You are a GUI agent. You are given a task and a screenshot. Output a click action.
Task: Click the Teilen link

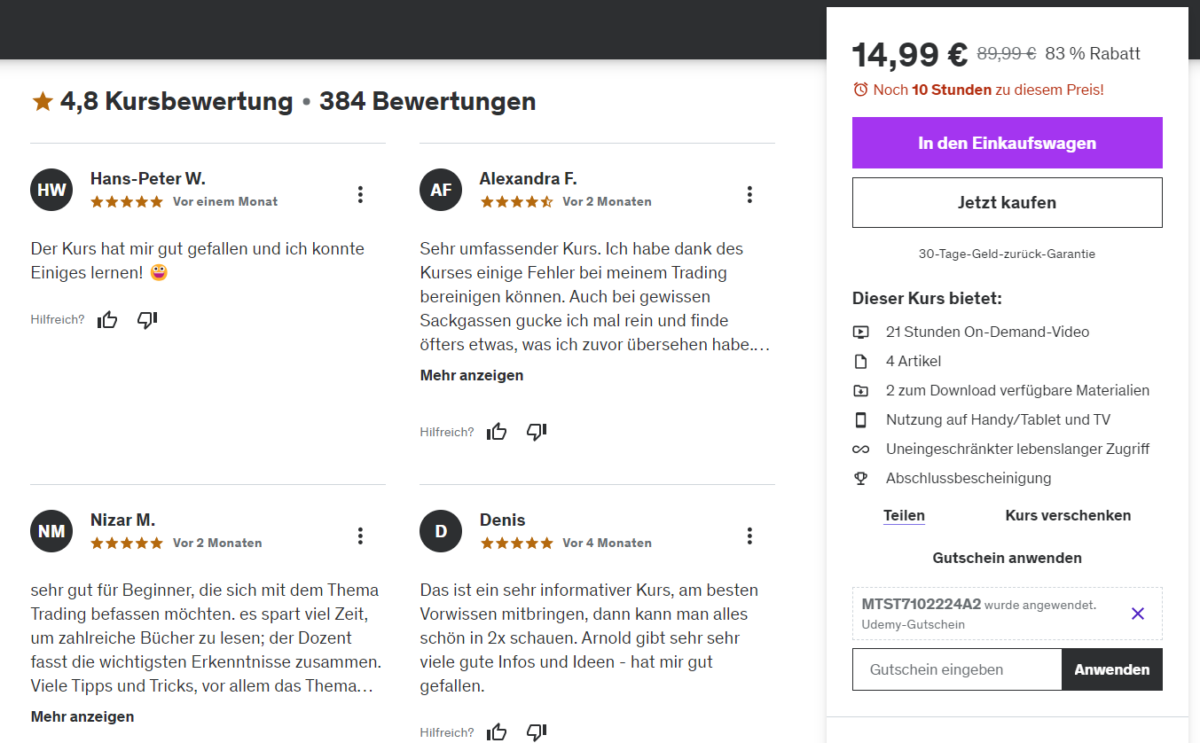pos(903,515)
